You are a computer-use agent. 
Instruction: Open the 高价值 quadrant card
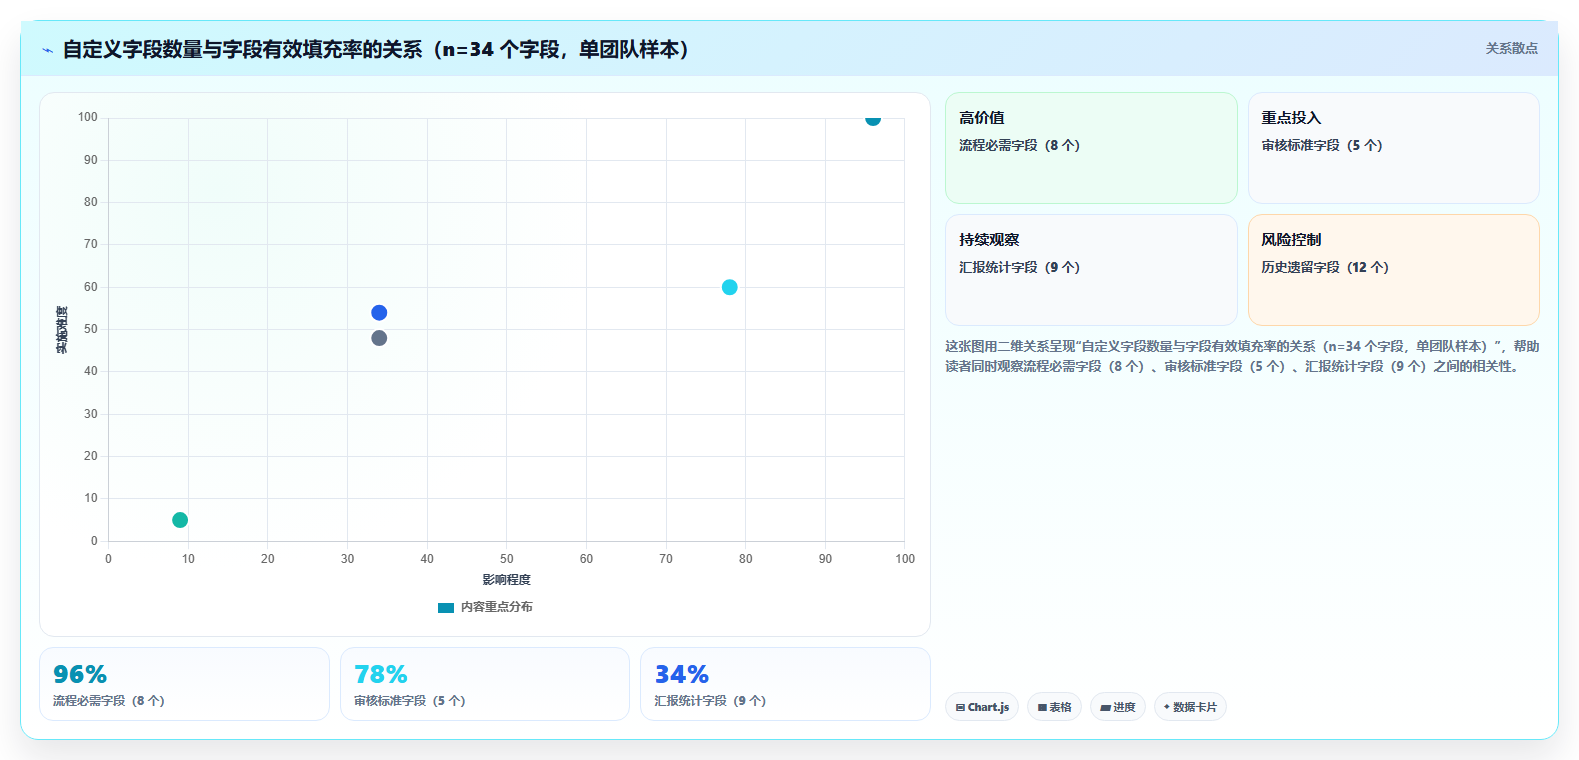tap(1091, 148)
